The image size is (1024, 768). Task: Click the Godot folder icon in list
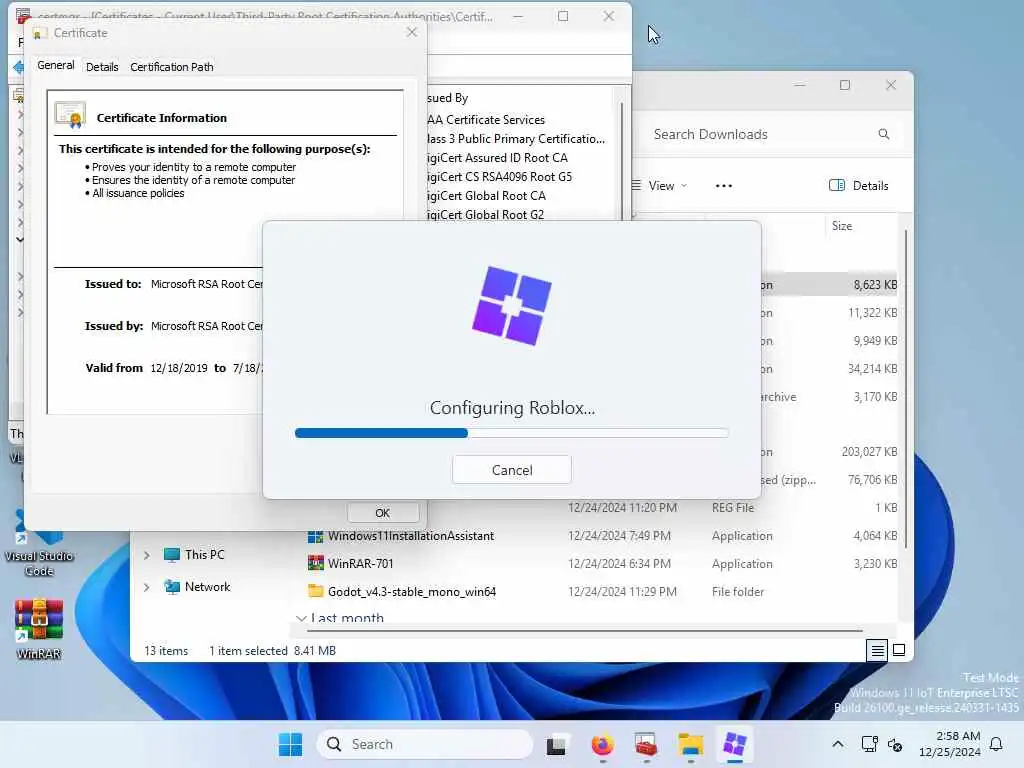315,591
